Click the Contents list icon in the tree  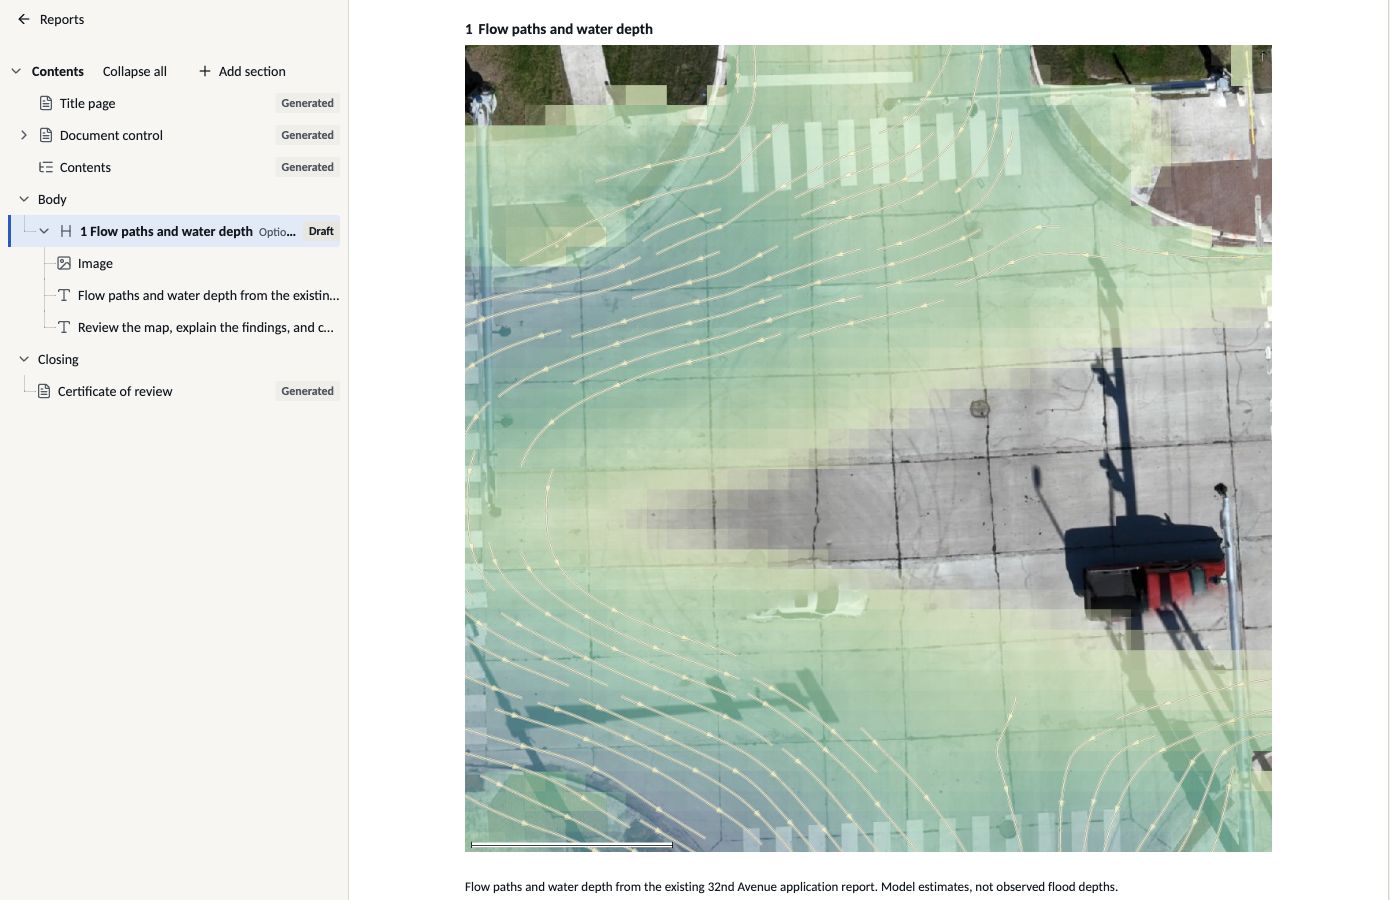click(46, 167)
